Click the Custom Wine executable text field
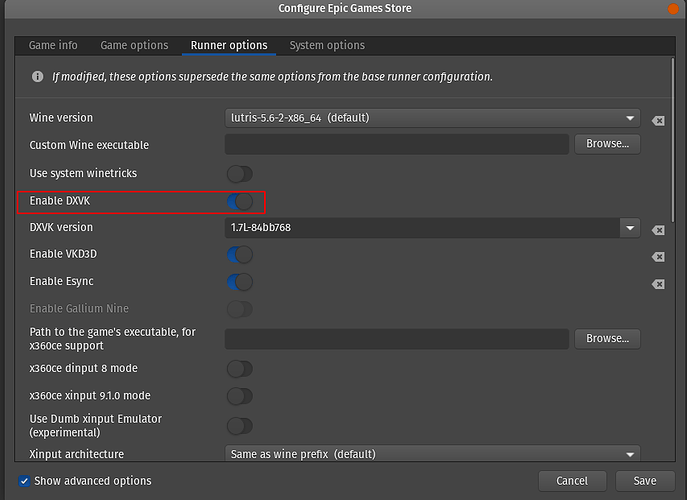The image size is (687, 500). point(397,145)
